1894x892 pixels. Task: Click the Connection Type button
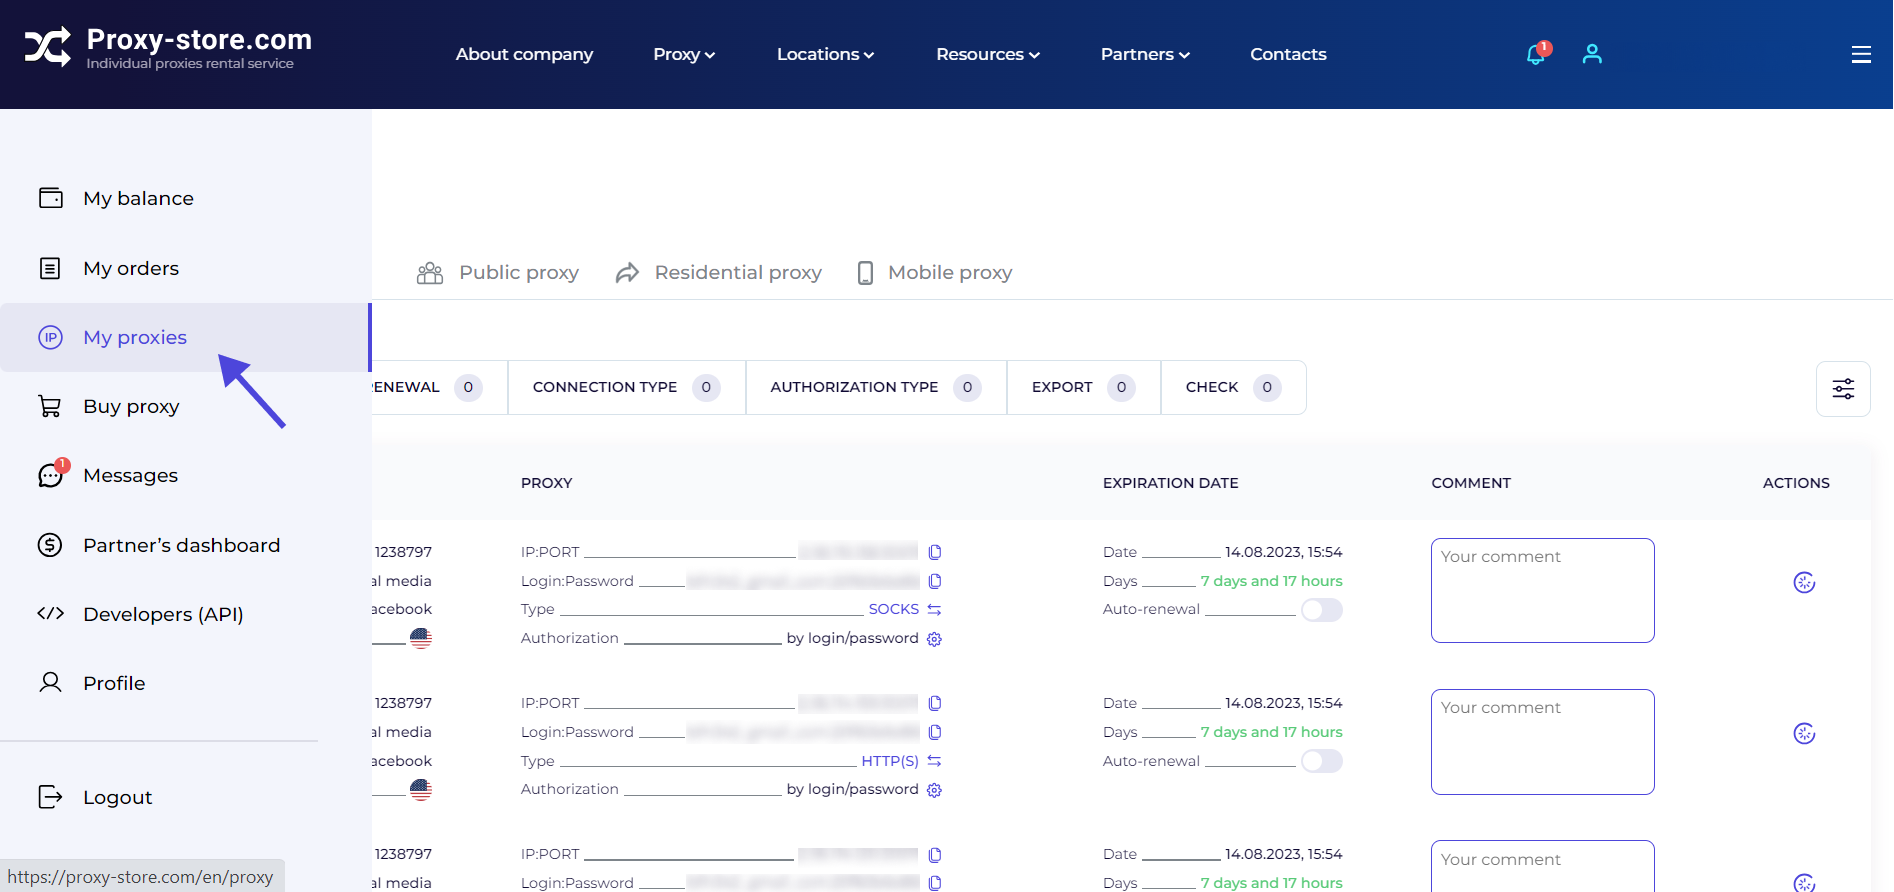click(626, 387)
